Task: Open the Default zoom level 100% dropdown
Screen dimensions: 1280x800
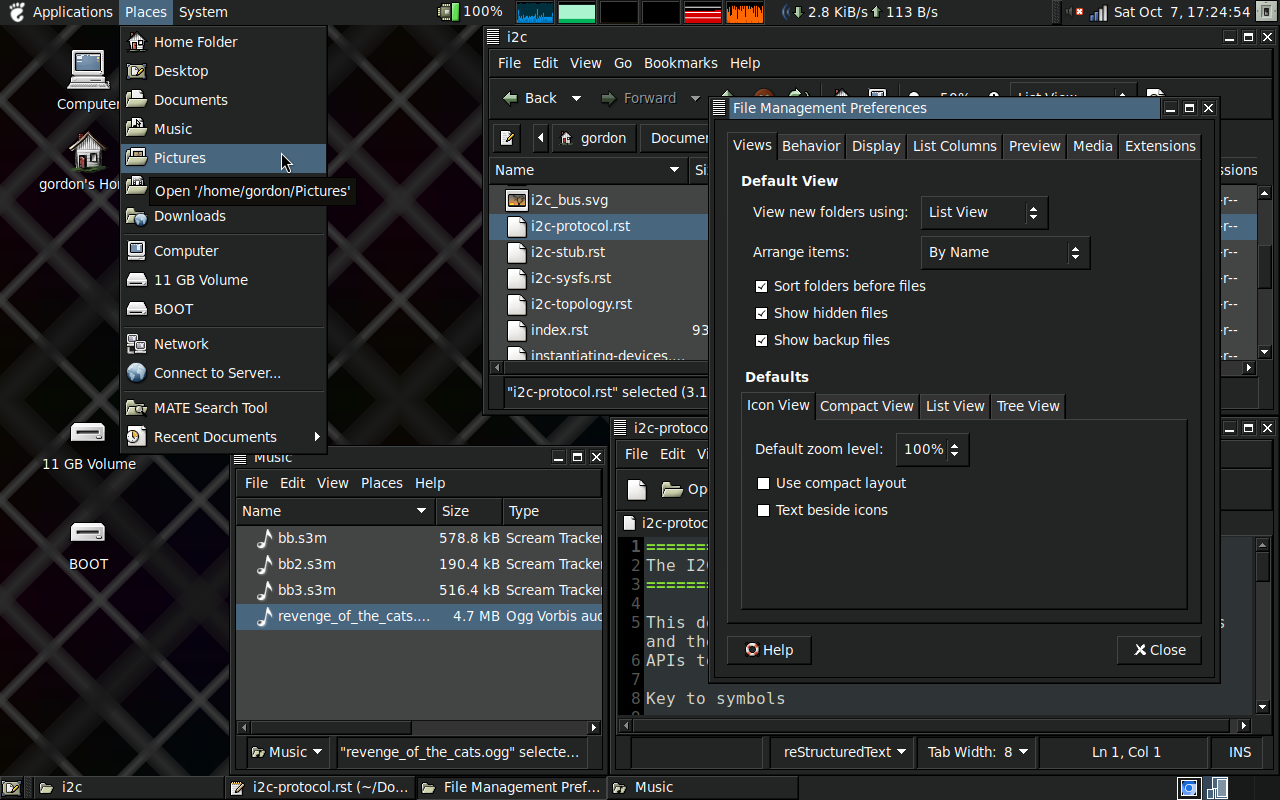Action: [932, 449]
